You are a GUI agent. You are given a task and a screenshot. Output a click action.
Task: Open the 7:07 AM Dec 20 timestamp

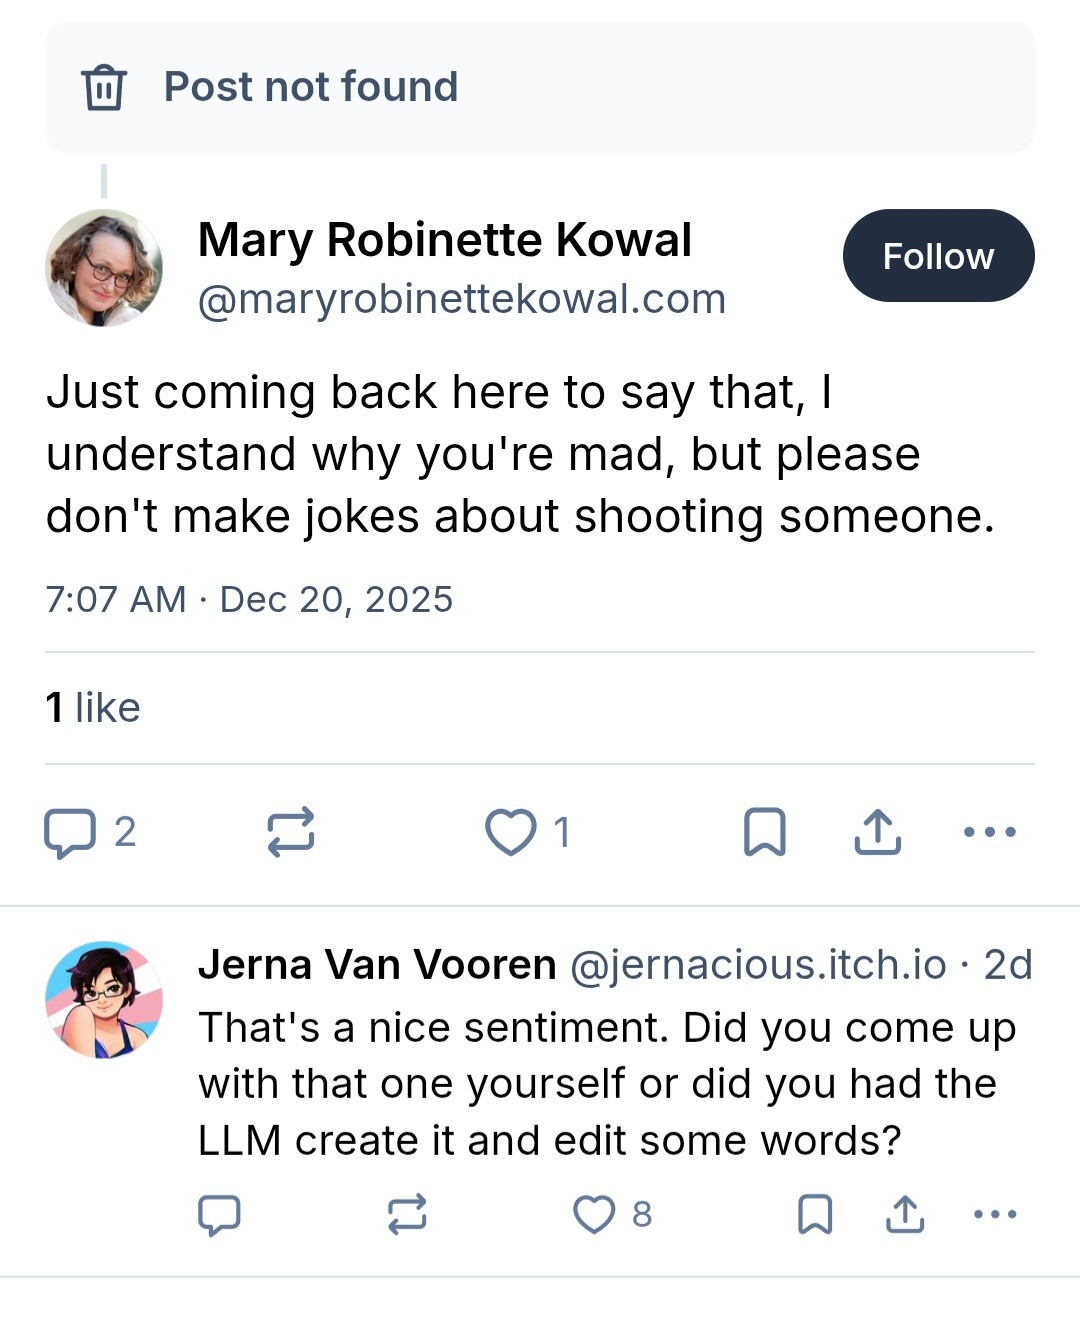(249, 599)
